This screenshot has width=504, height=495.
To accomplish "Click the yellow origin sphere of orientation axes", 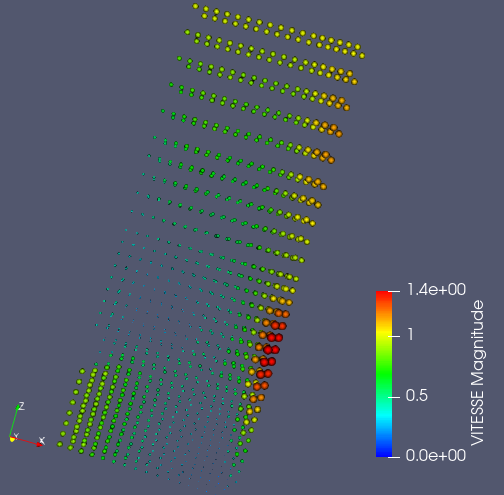I will pos(13,439).
